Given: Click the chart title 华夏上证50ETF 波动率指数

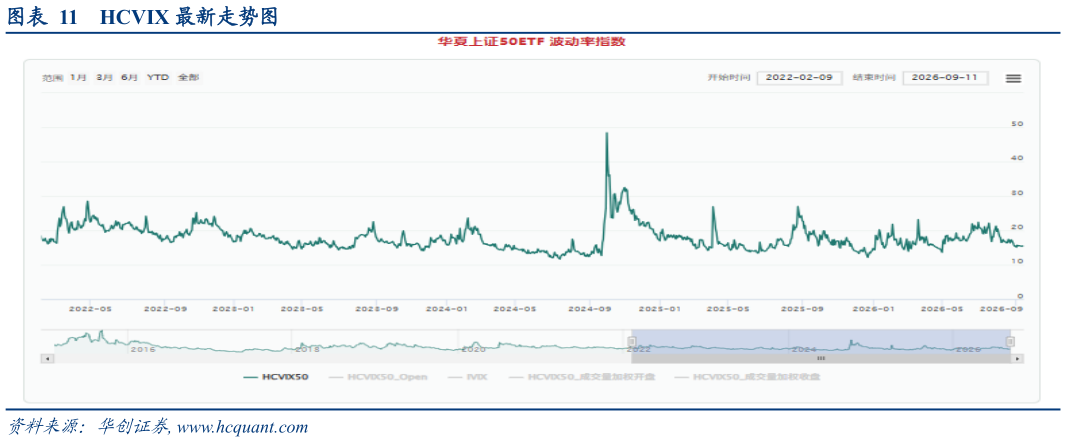Looking at the screenshot, I should [531, 41].
